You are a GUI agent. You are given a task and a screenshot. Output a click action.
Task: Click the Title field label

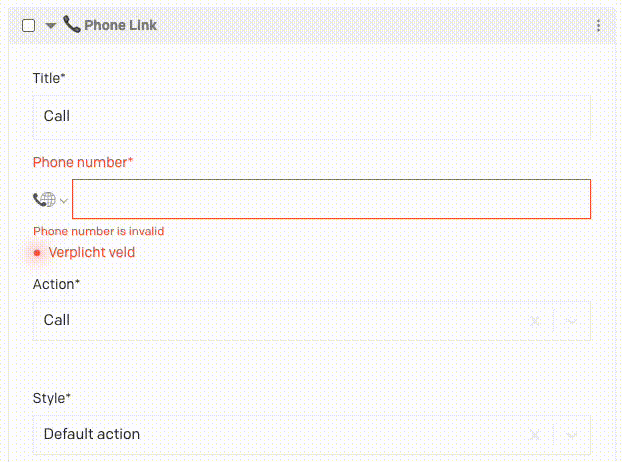coord(49,78)
